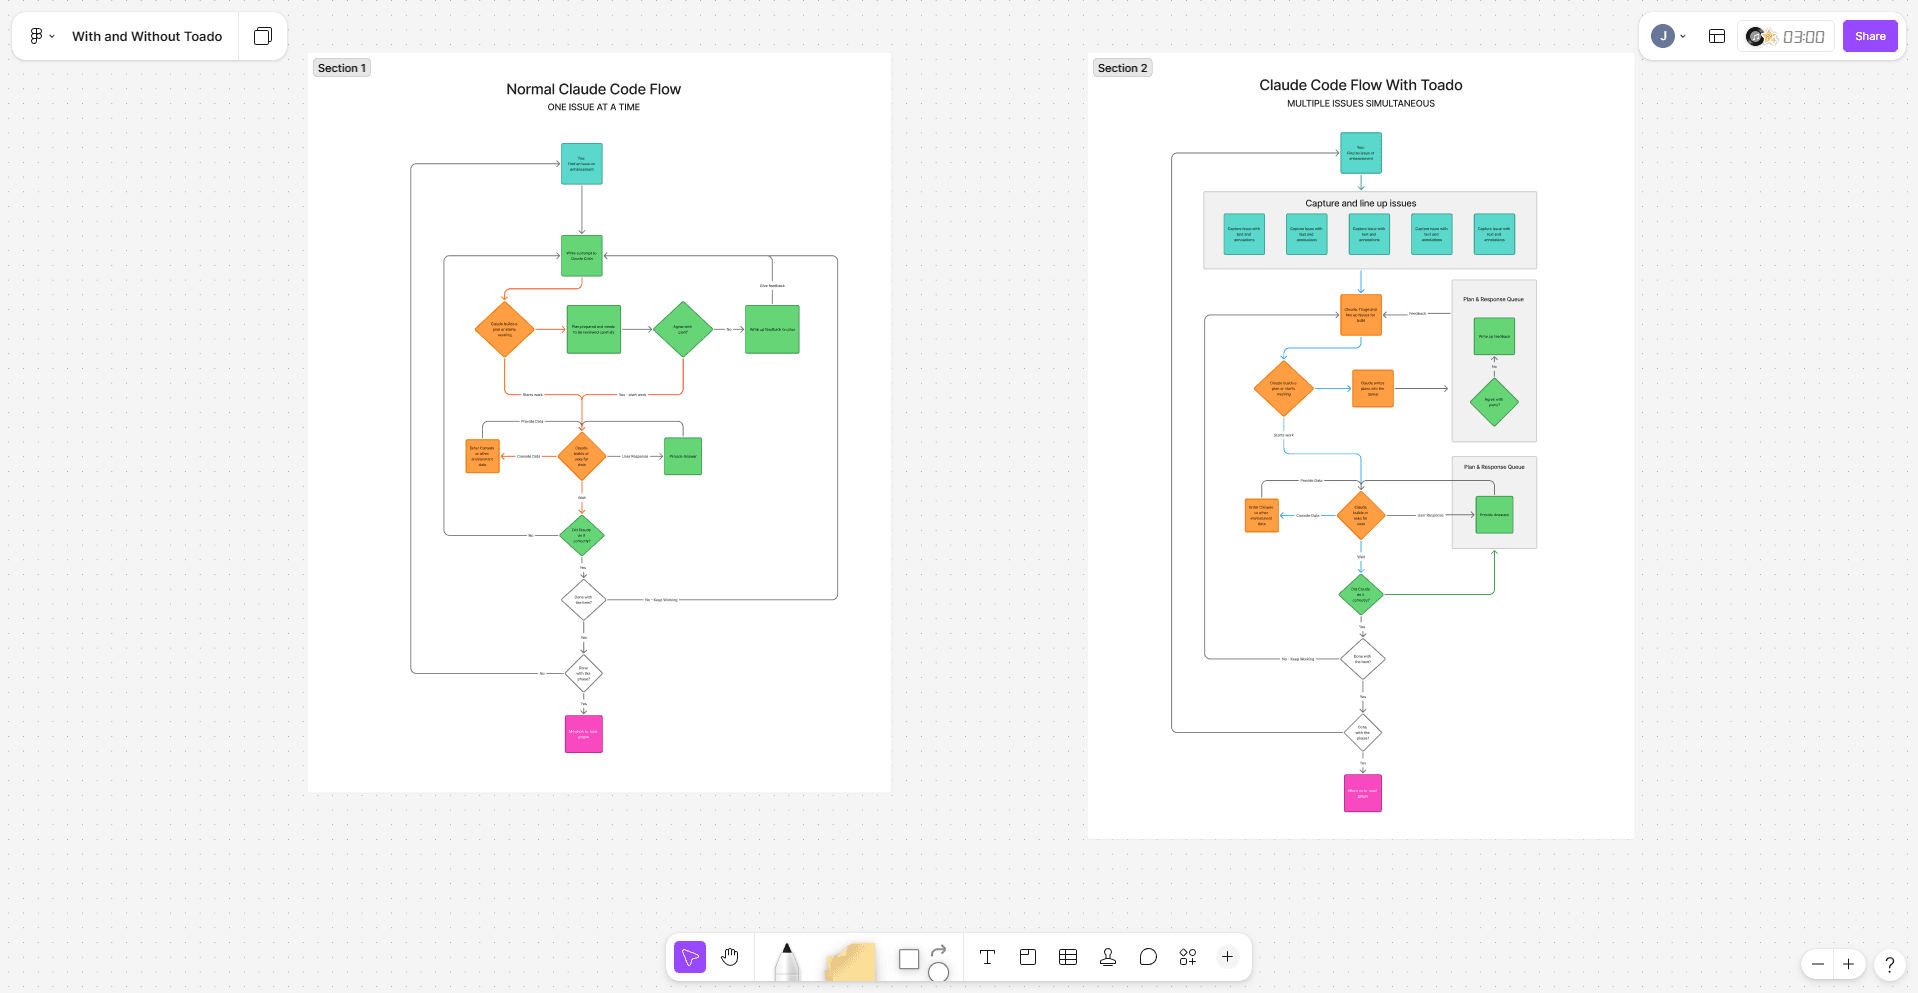Screen dimensions: 1918x993
Task: Expand the avatar dropdown chevron
Action: 1683,36
